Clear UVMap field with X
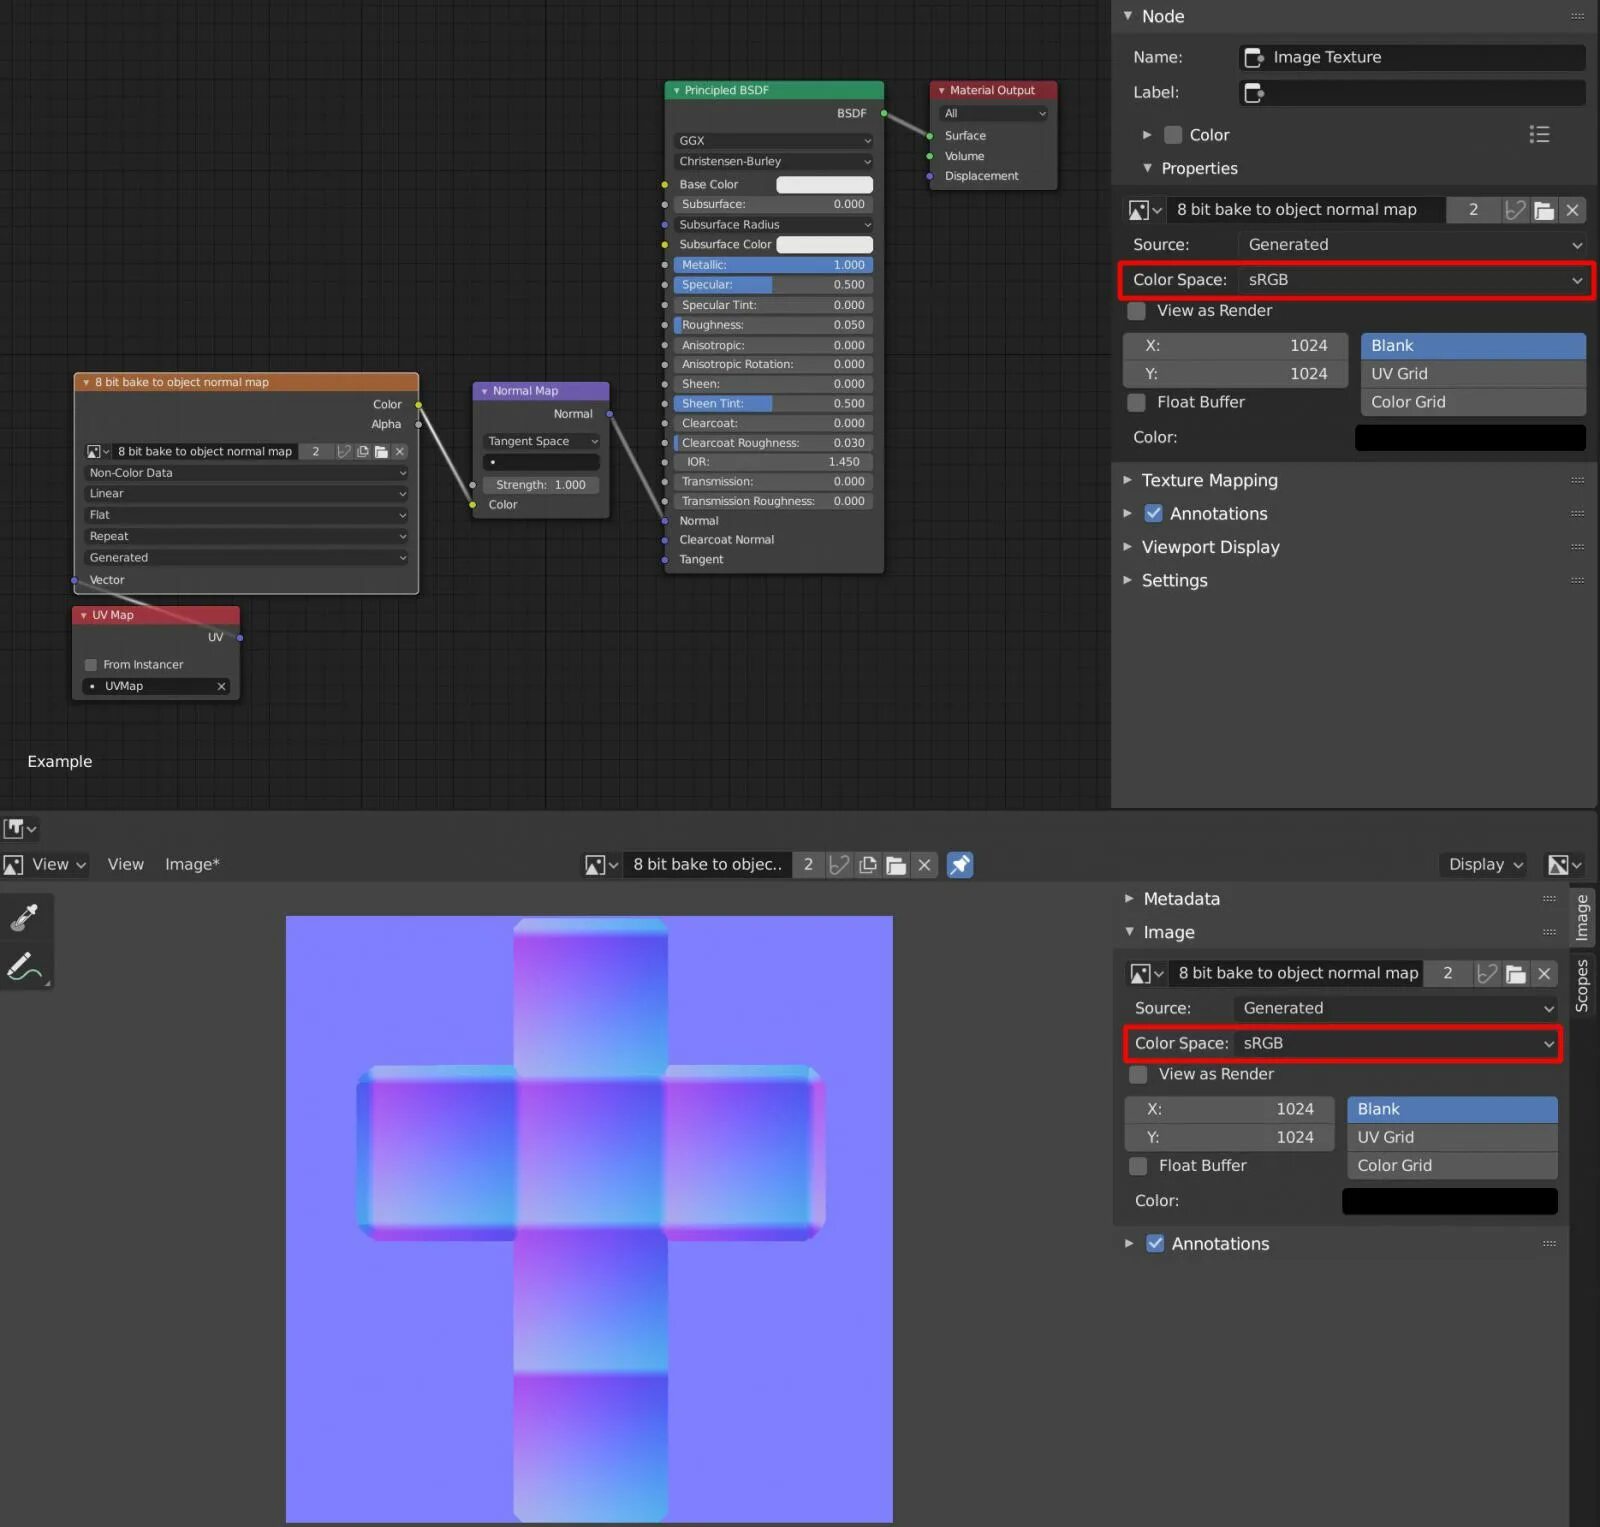The height and width of the screenshot is (1527, 1600). [x=221, y=686]
